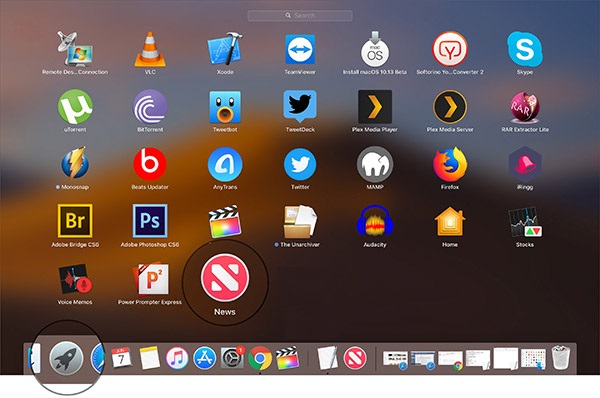Launch Google Chrome from the Dock
The image size is (600, 398).
(260, 358)
